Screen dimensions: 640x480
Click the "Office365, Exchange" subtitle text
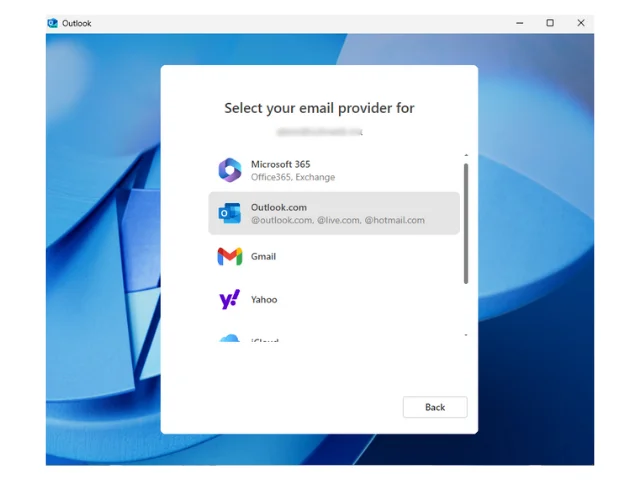[293, 177]
